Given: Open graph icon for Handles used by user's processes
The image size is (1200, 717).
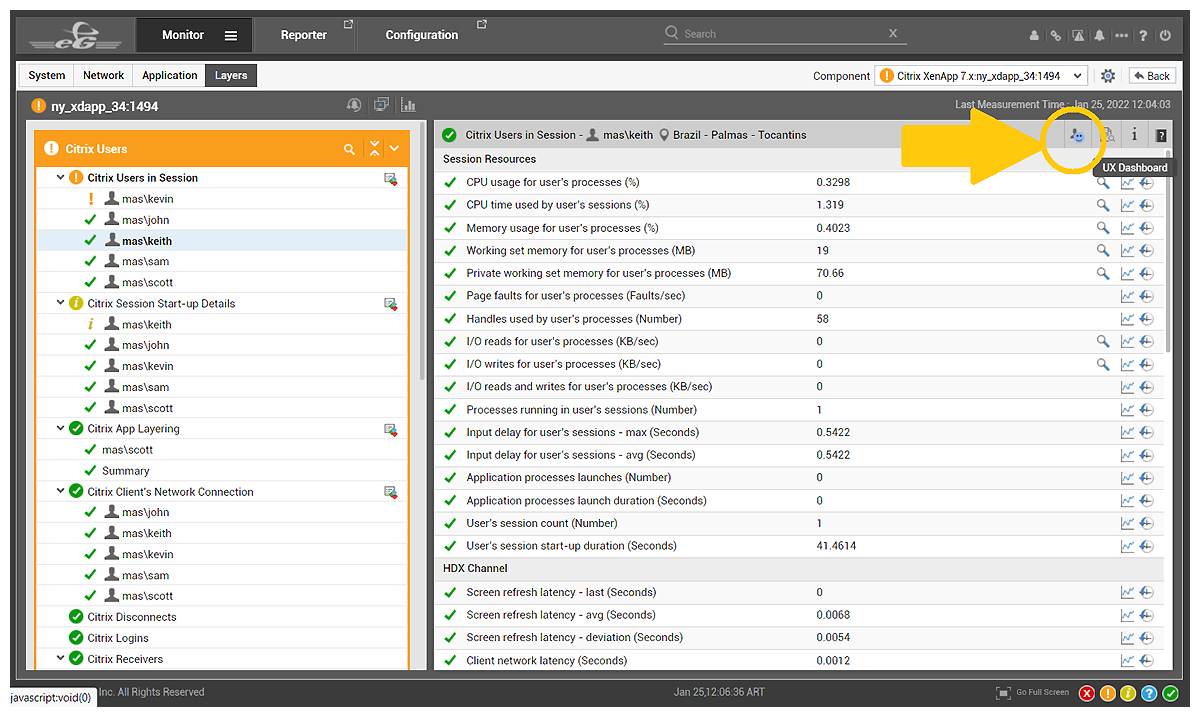Looking at the screenshot, I should tap(1128, 319).
